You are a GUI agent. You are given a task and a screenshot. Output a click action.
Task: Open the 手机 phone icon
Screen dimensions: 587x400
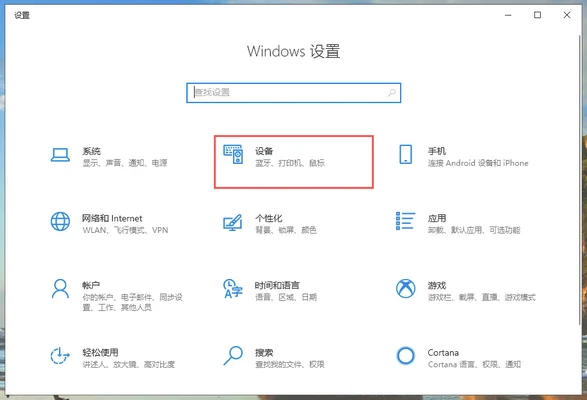[406, 154]
